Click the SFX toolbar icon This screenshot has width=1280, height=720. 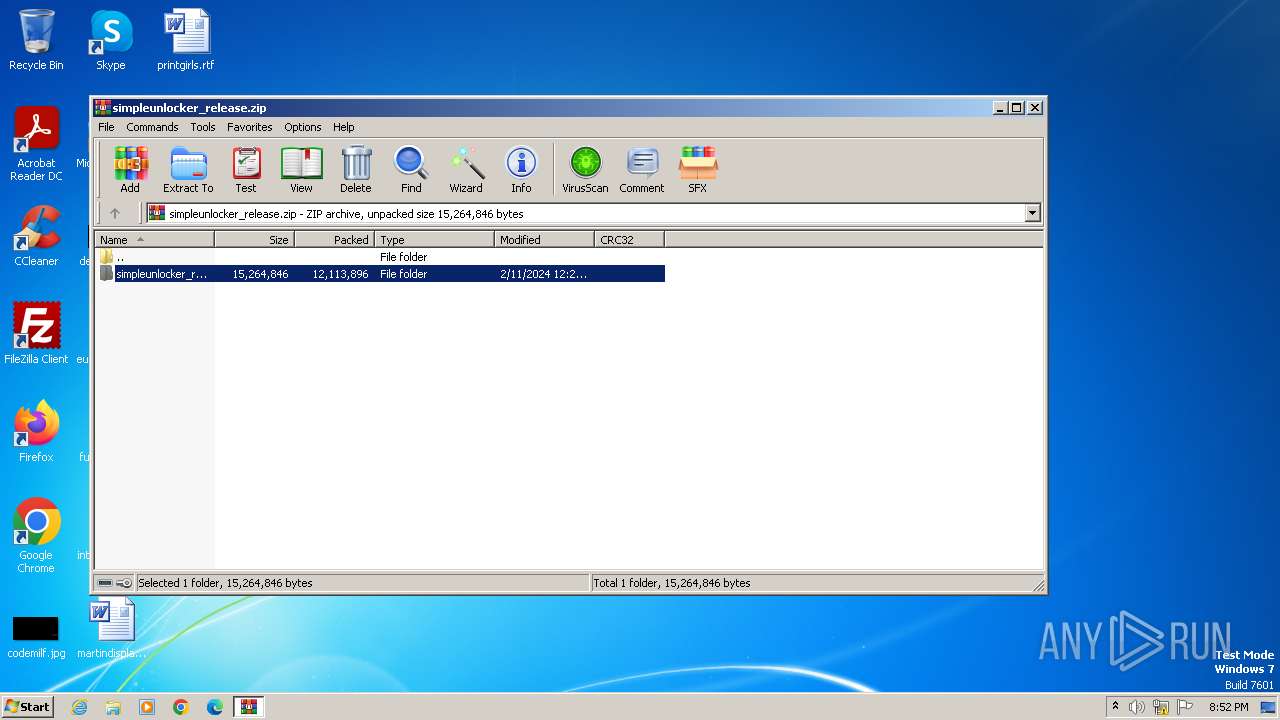point(697,169)
